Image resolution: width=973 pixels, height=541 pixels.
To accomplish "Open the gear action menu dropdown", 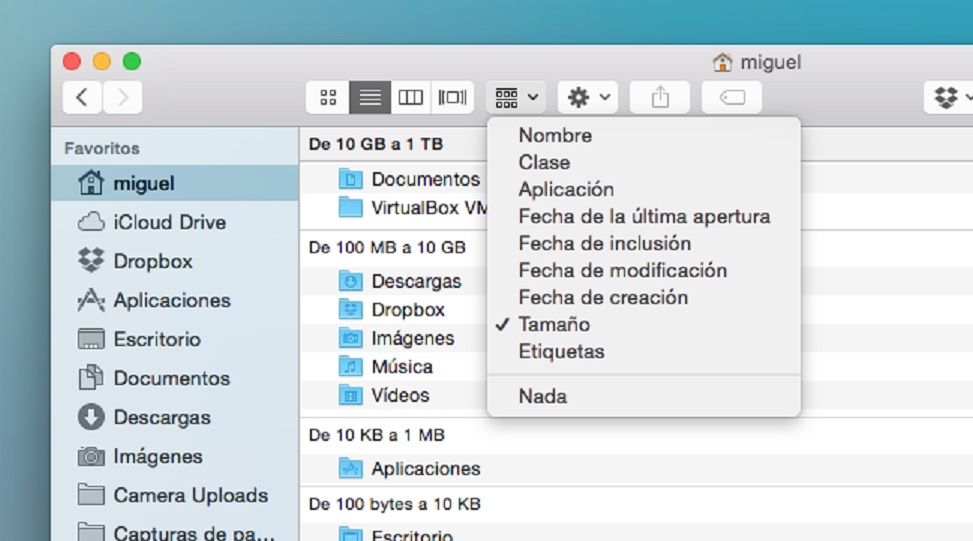I will (x=588, y=97).
